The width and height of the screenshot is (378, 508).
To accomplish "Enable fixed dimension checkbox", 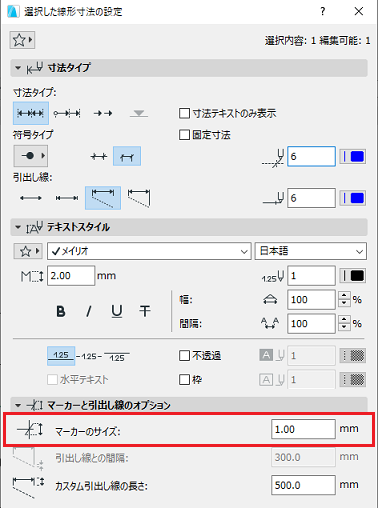I will tap(184, 135).
